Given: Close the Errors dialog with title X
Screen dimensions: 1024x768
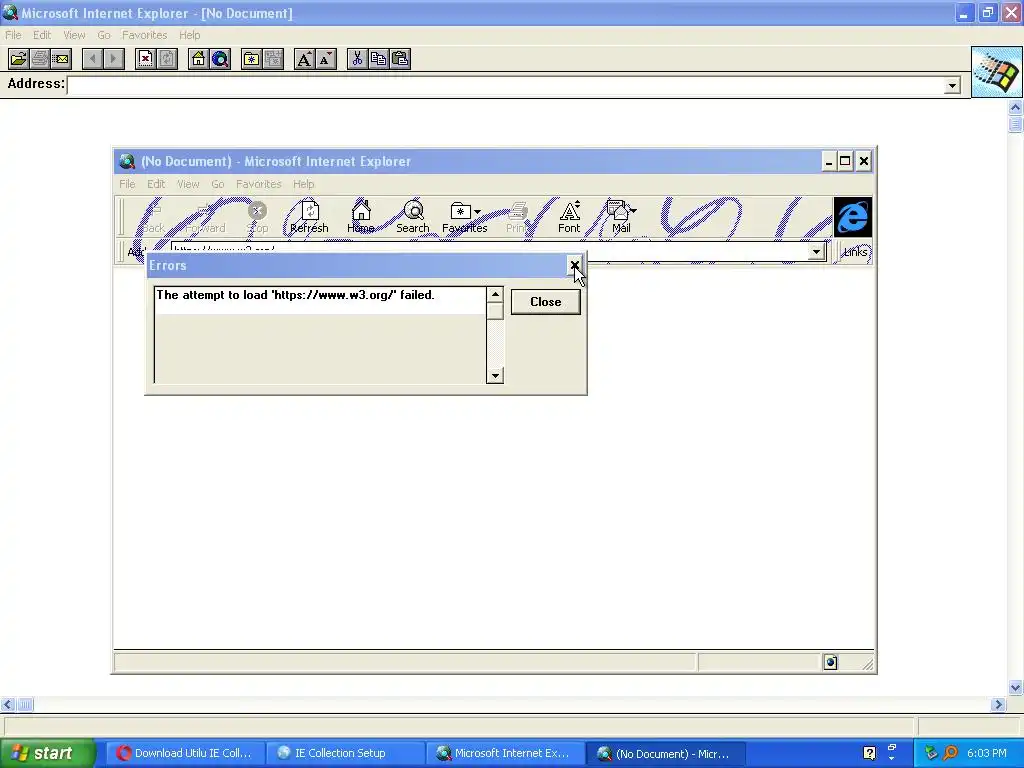Looking at the screenshot, I should (574, 265).
